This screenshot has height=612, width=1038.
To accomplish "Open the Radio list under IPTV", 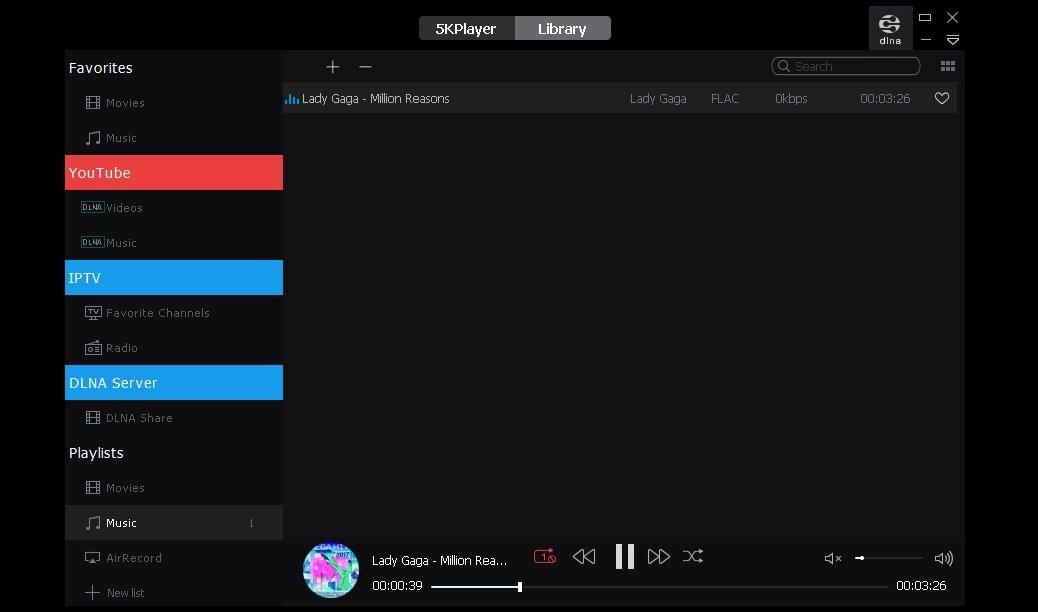I will (121, 347).
